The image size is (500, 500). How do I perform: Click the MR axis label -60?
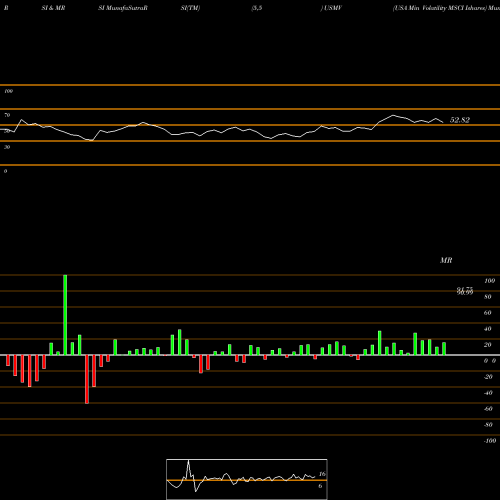point(488,409)
